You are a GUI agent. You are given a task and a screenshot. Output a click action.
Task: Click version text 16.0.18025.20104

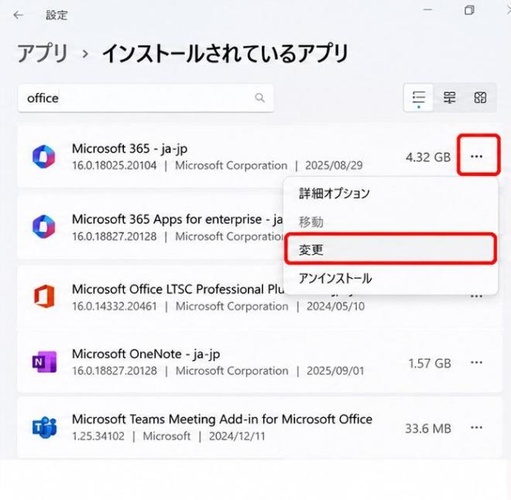tap(114, 165)
